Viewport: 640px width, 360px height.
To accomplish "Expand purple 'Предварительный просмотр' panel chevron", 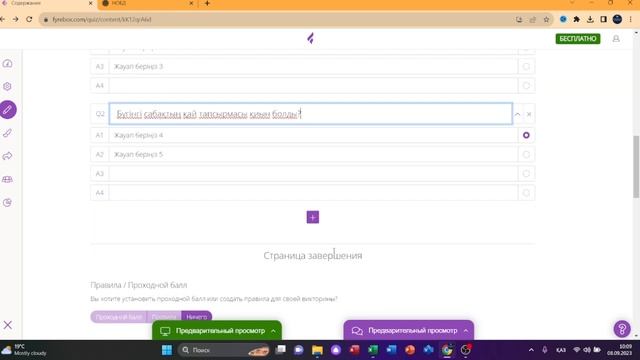I will [466, 330].
